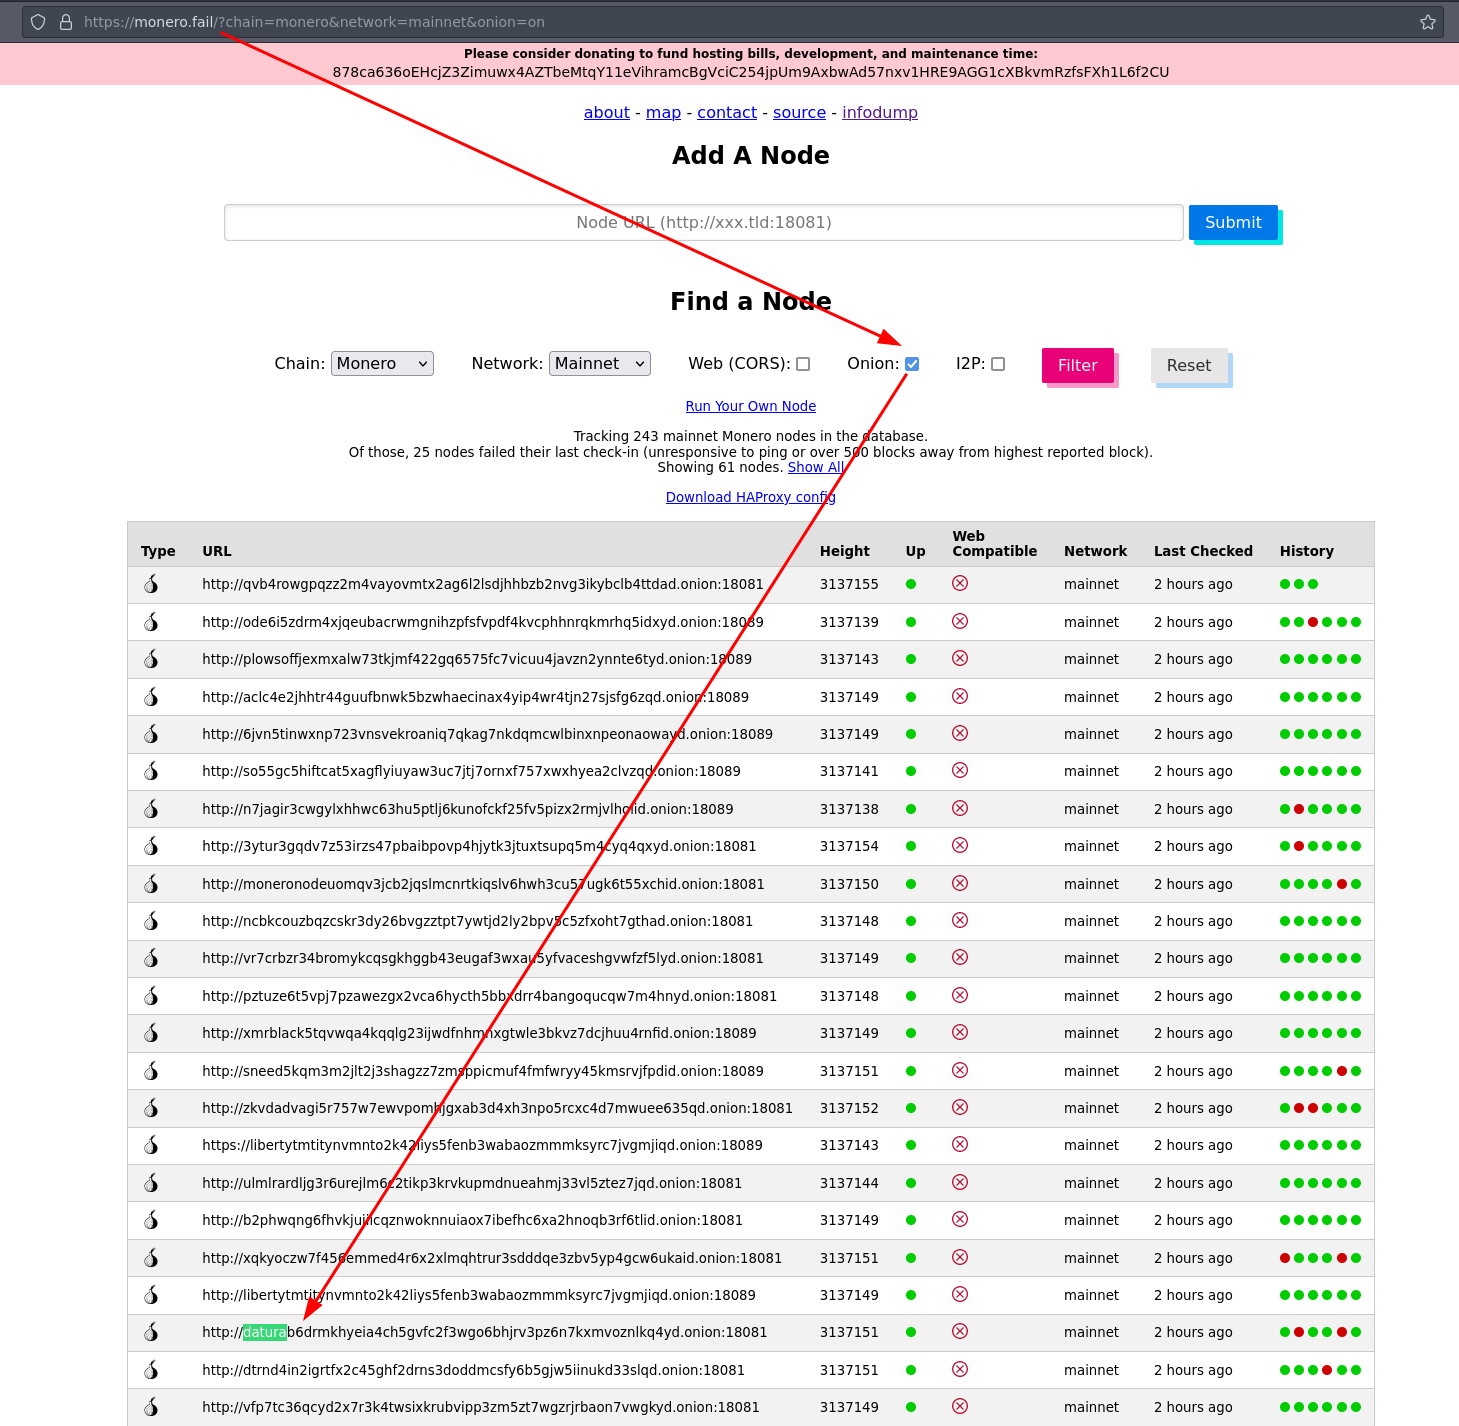
Task: Open the Network dropdown showing Mainnet
Action: click(600, 364)
